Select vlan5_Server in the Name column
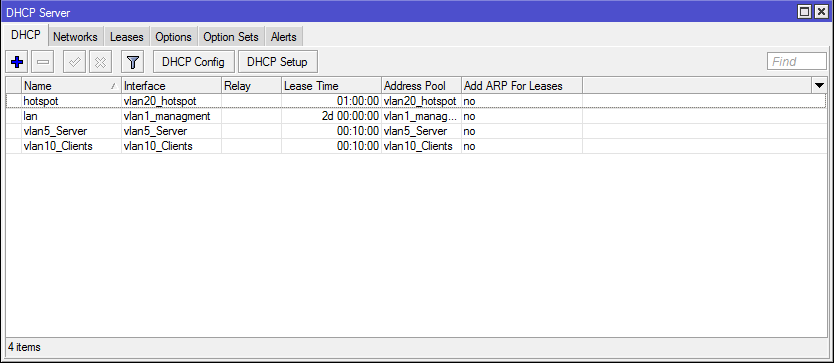Image resolution: width=834 pixels, height=363 pixels. (55, 131)
